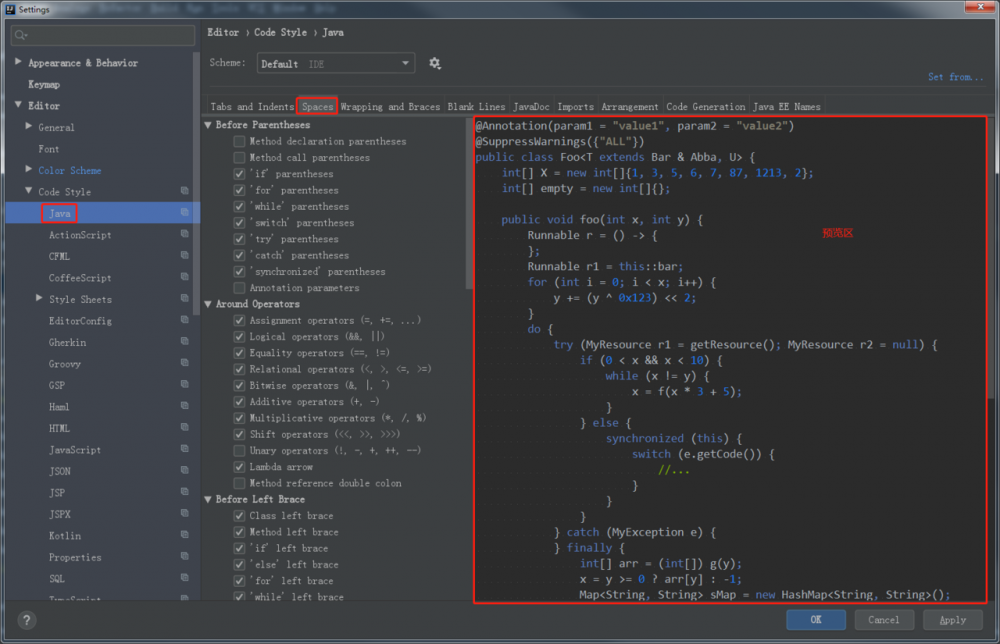The image size is (1000, 644).
Task: Toggle the Lambda arrow checkbox
Action: click(239, 467)
